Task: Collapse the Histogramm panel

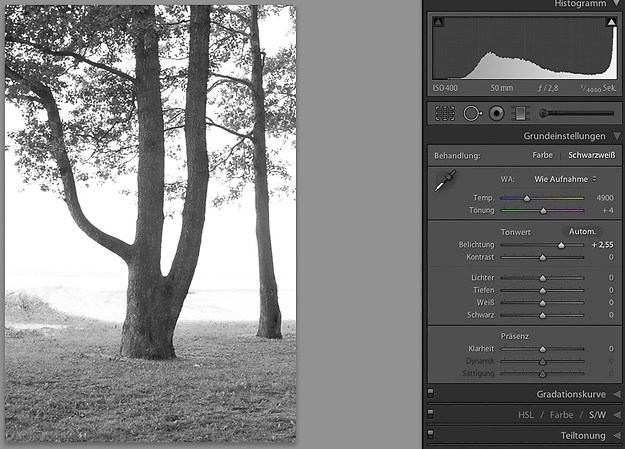Action: point(616,4)
